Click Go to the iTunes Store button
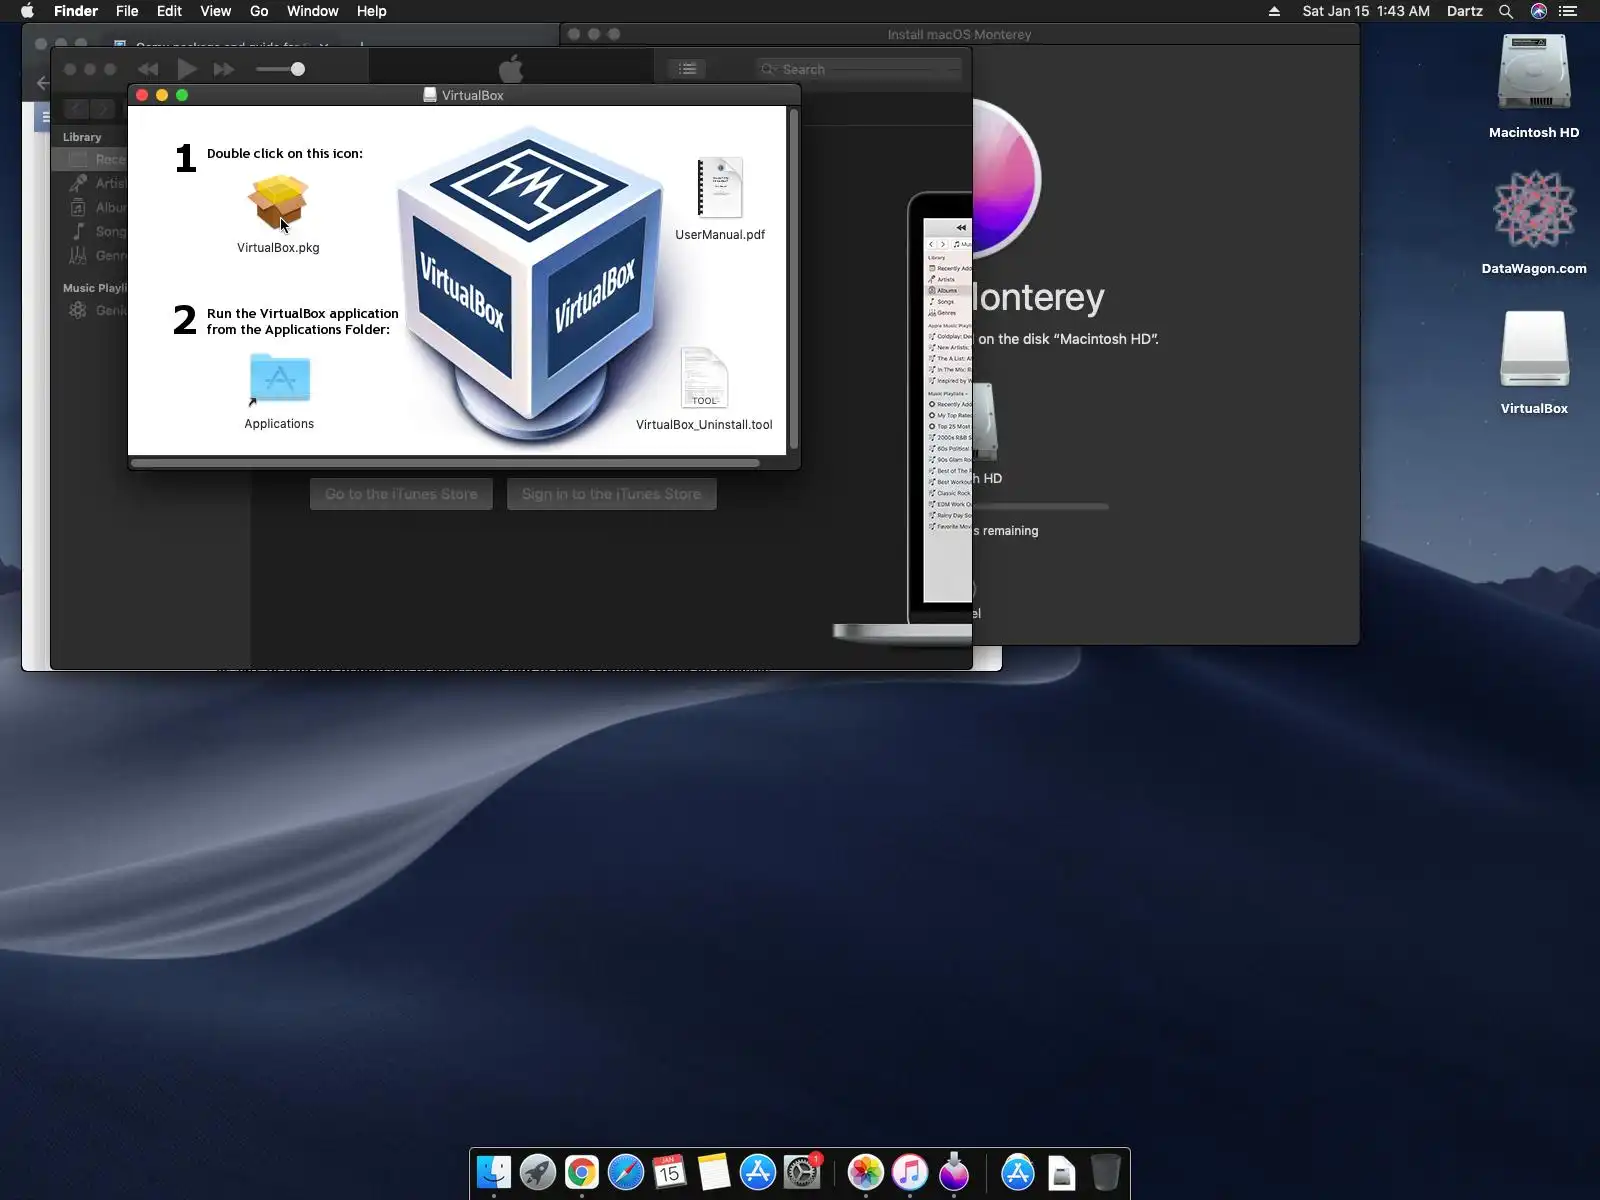Viewport: 1600px width, 1200px height. [401, 494]
